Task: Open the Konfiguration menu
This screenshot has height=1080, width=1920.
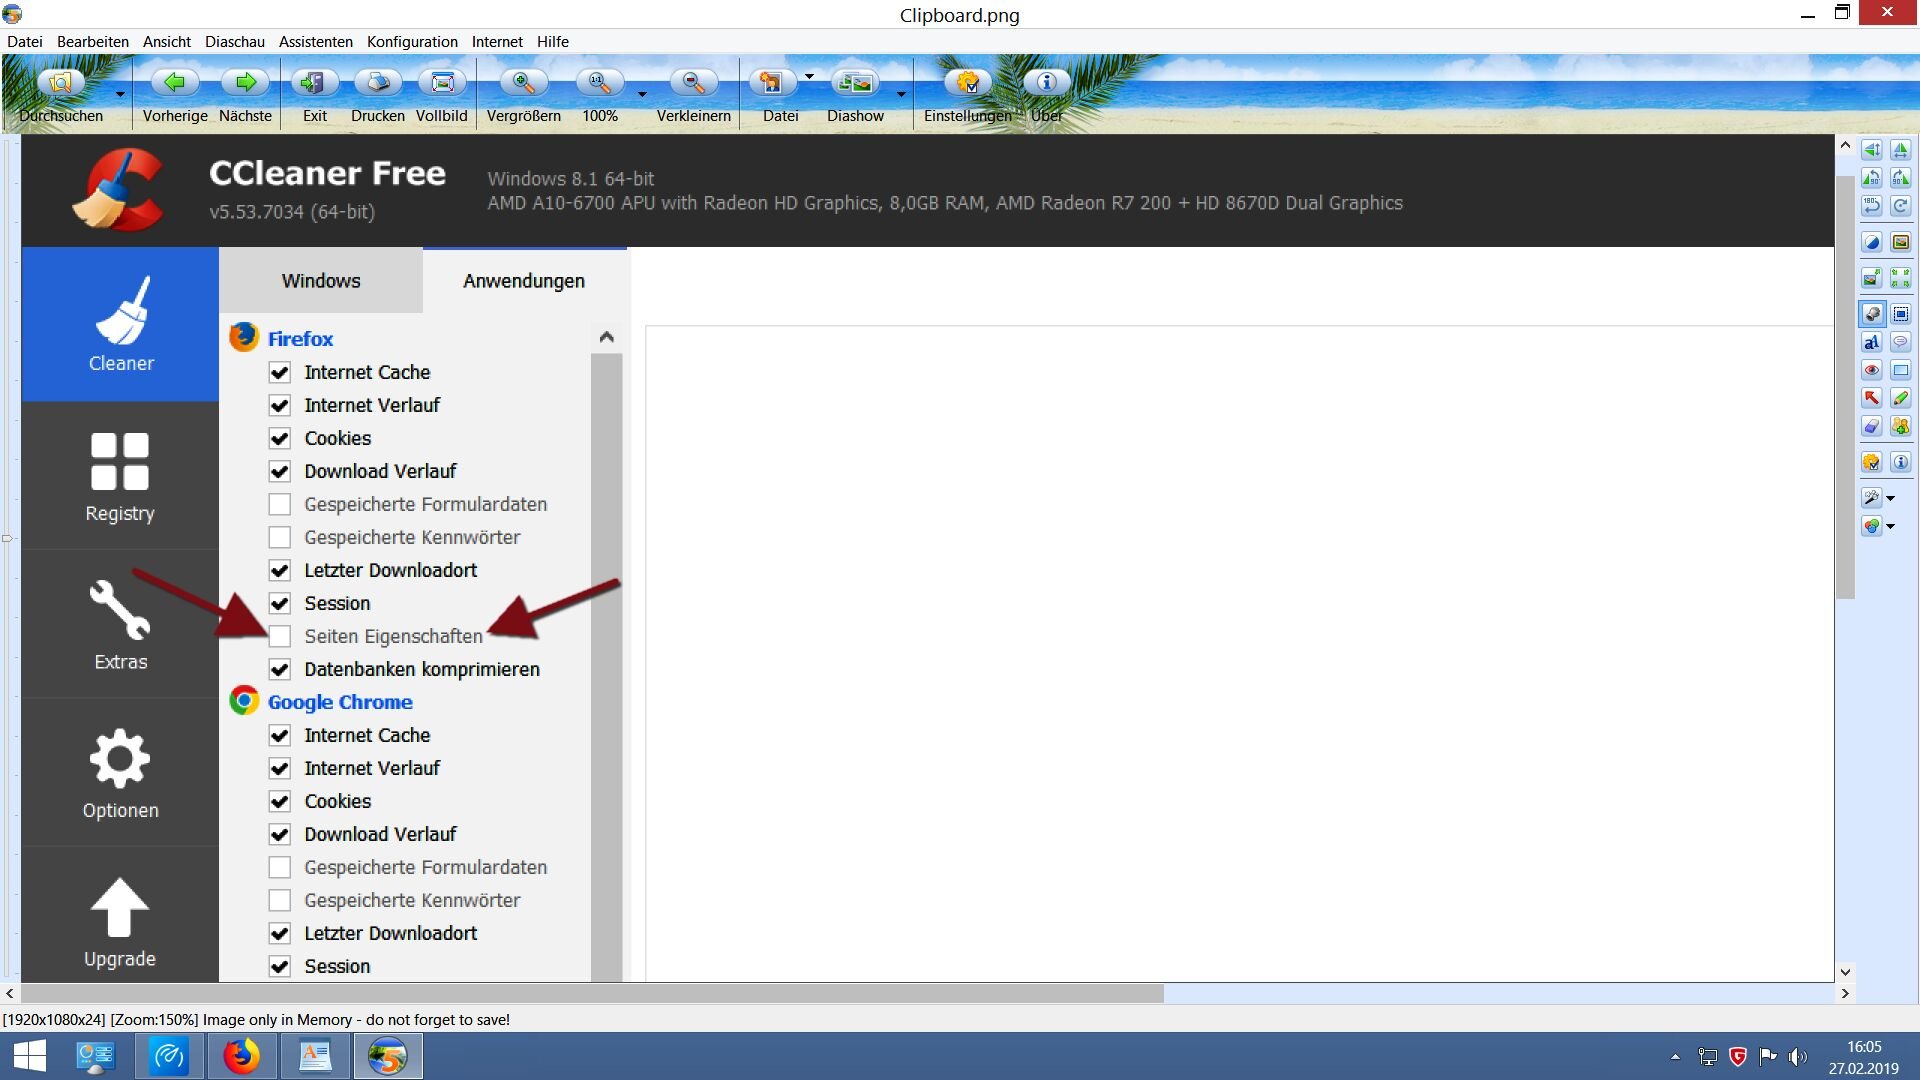Action: (x=412, y=42)
